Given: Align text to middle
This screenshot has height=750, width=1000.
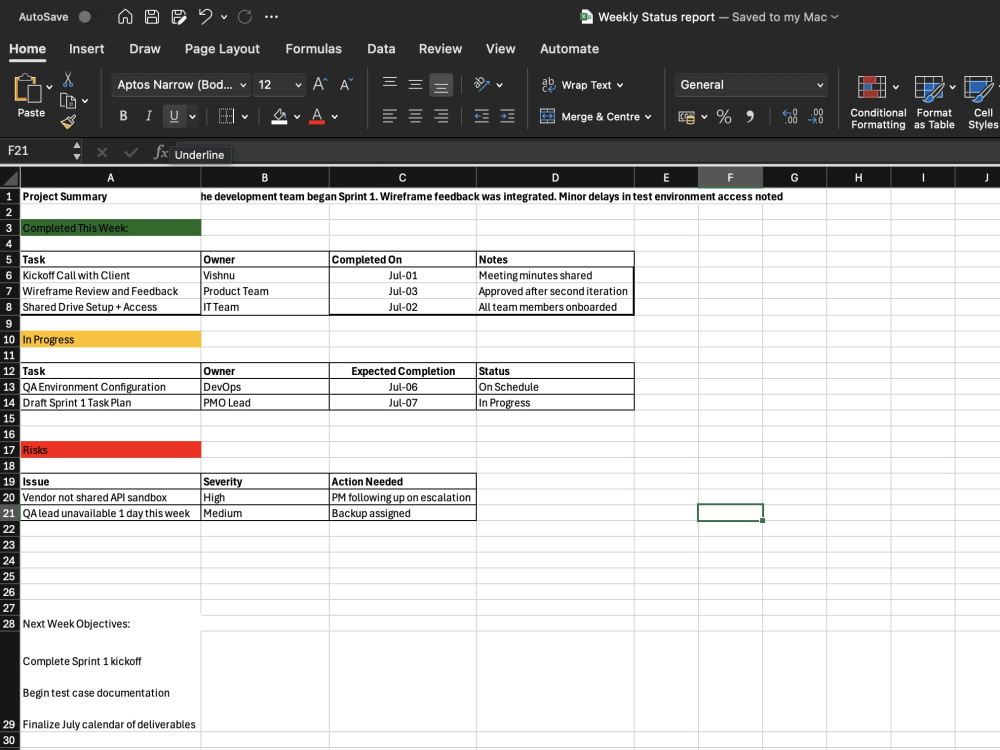Looking at the screenshot, I should coord(415,84).
